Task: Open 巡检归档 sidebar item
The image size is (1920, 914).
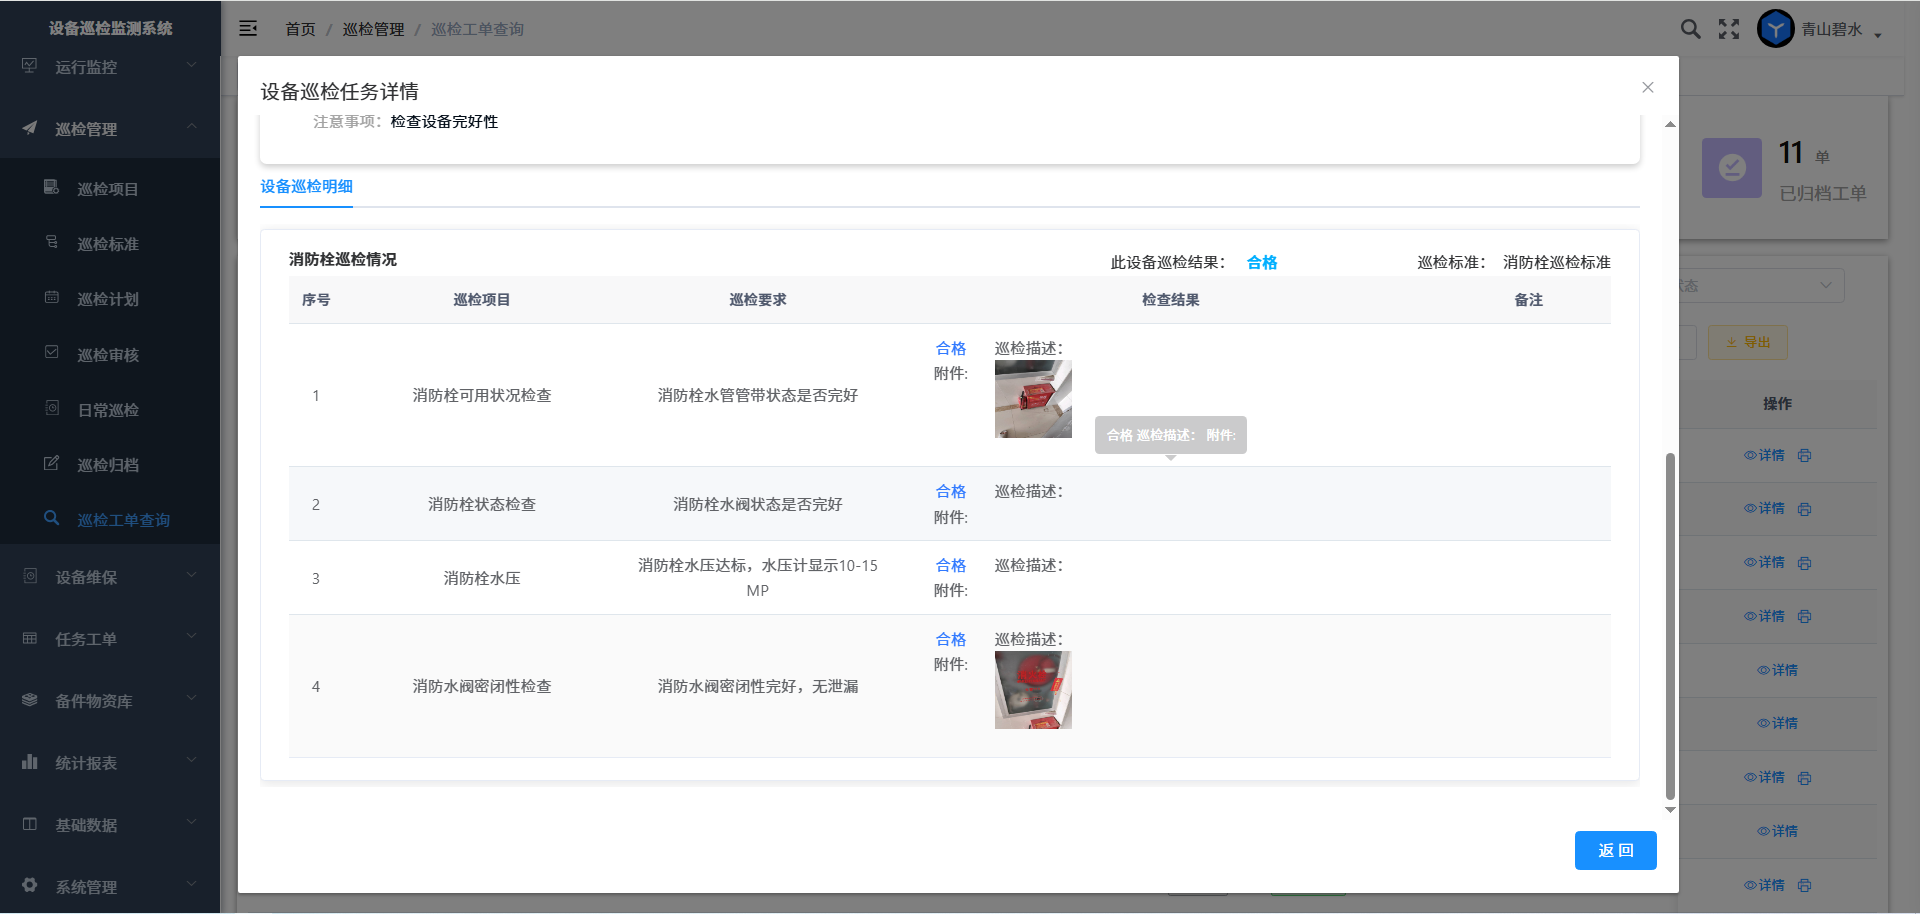Action: [x=107, y=465]
